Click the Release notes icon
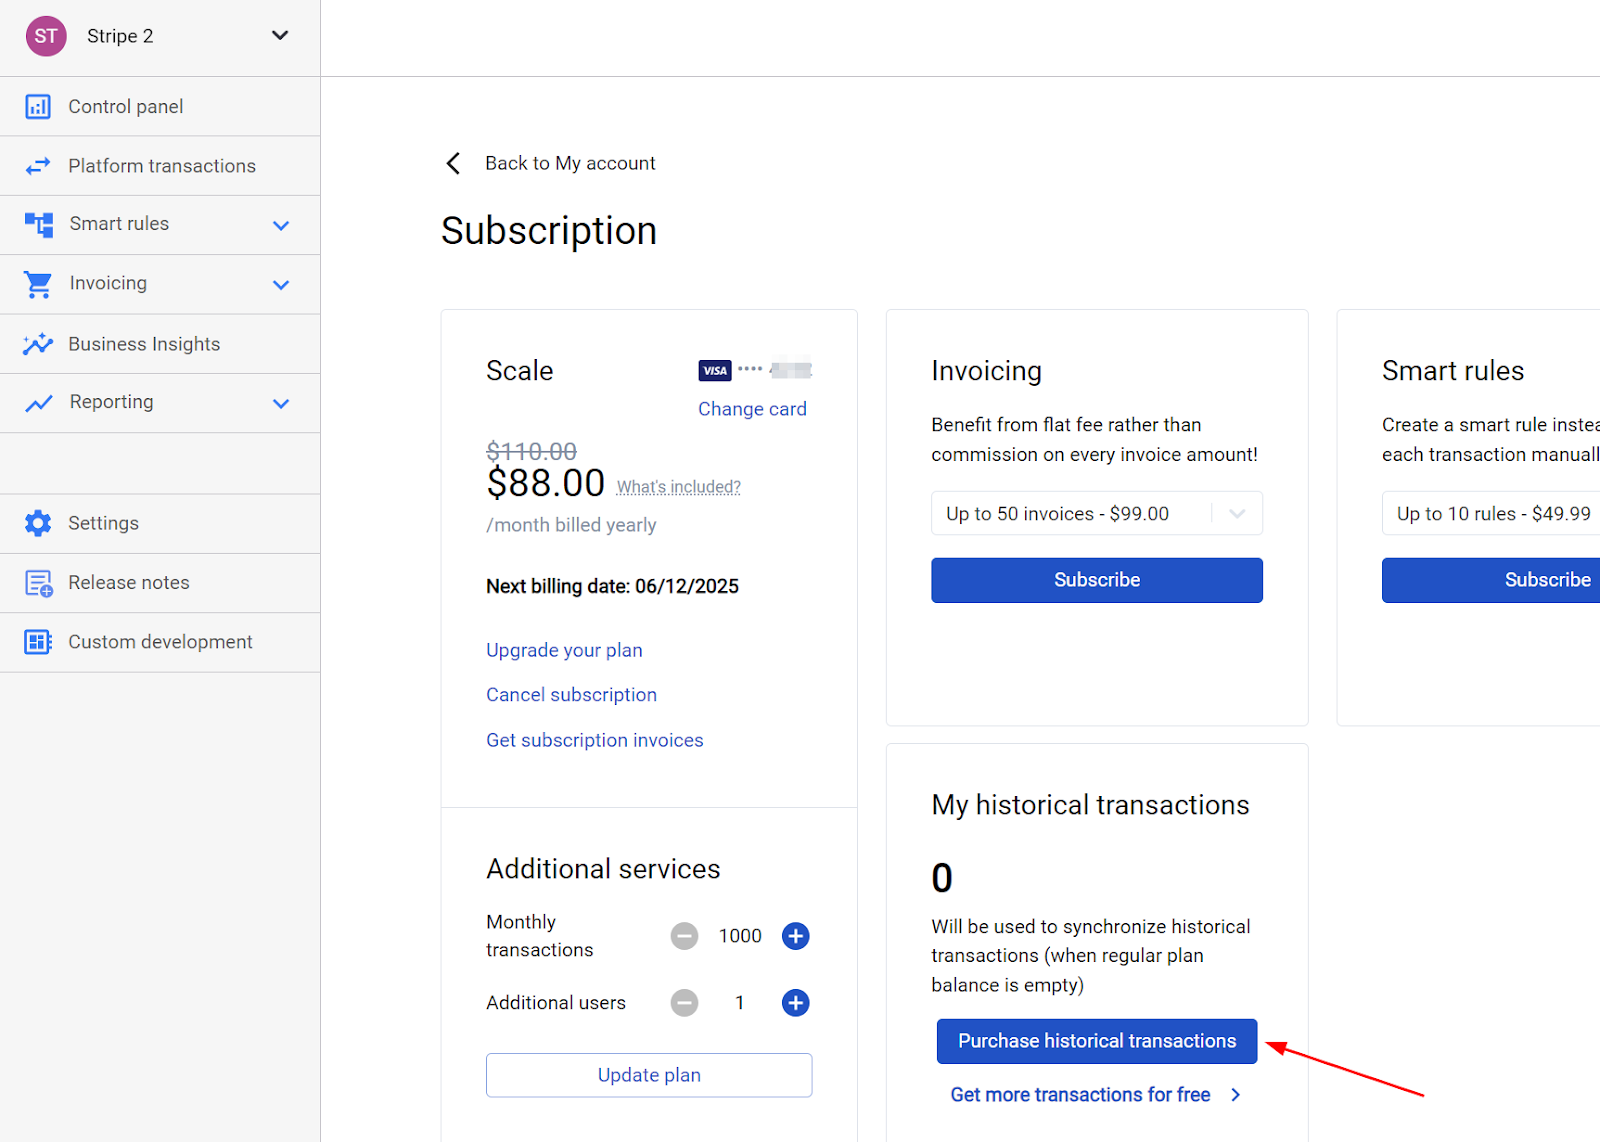 click(x=38, y=583)
